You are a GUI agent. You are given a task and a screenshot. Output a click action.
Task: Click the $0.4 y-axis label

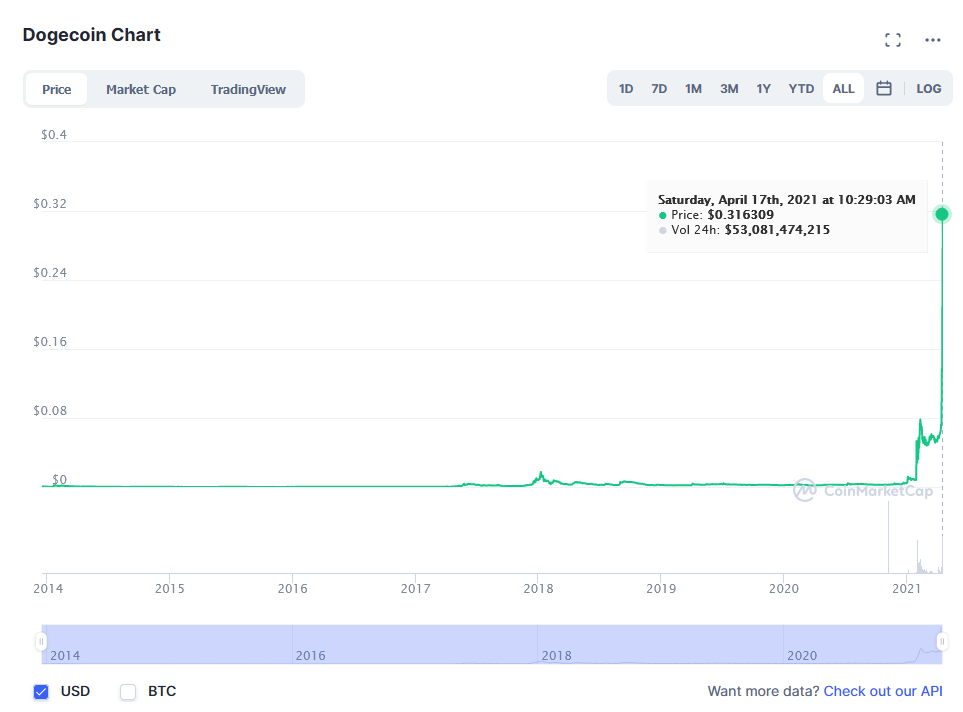click(x=54, y=135)
